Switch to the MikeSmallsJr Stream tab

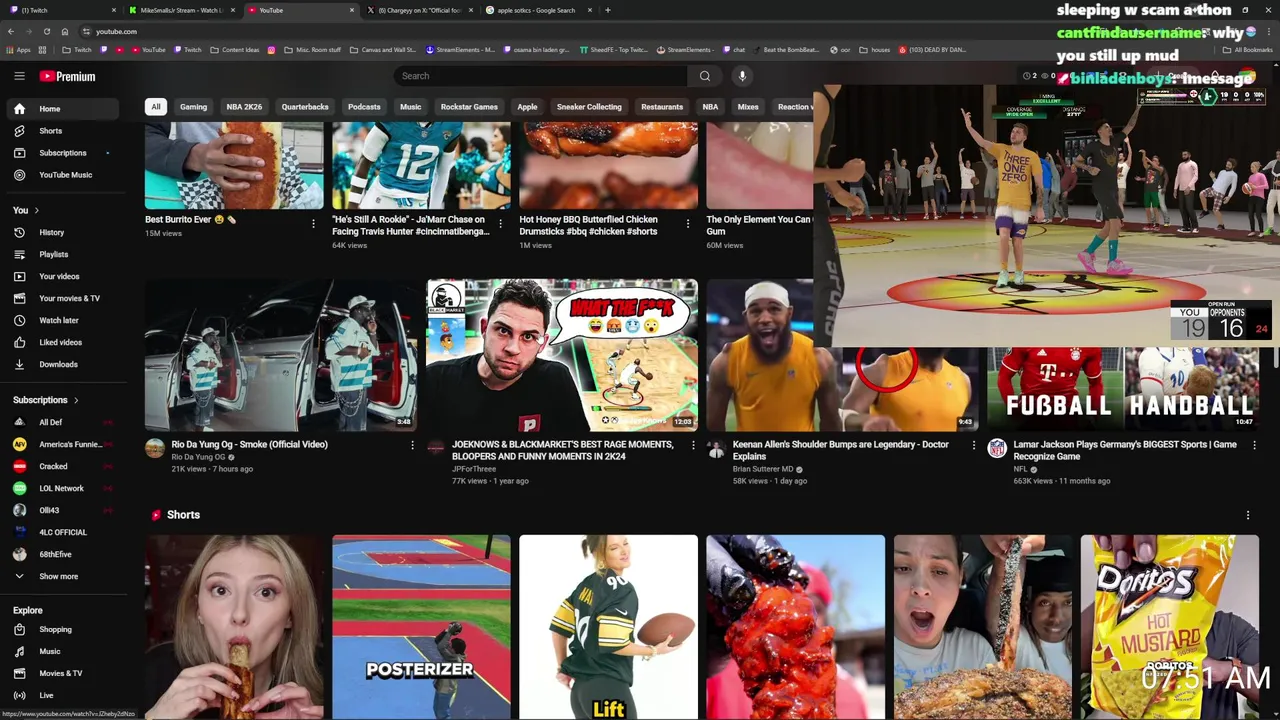(x=182, y=10)
